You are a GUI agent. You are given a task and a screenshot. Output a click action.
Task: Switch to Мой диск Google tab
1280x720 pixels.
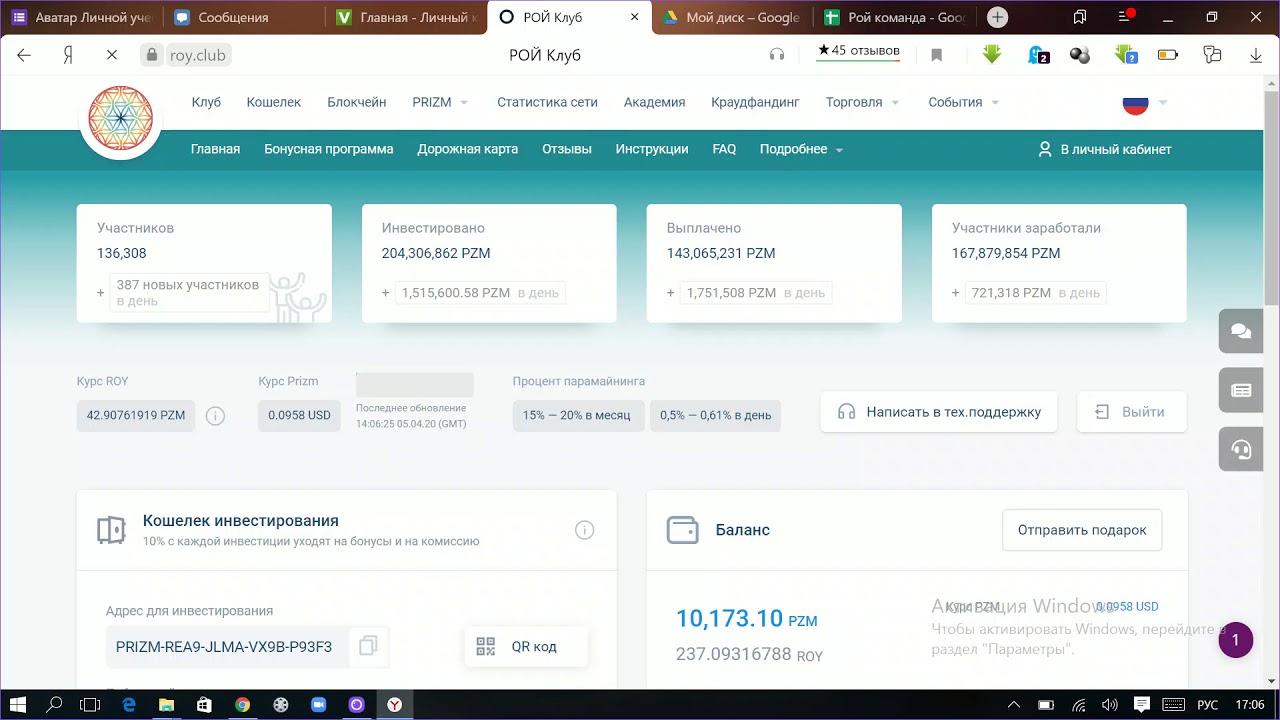coord(733,17)
